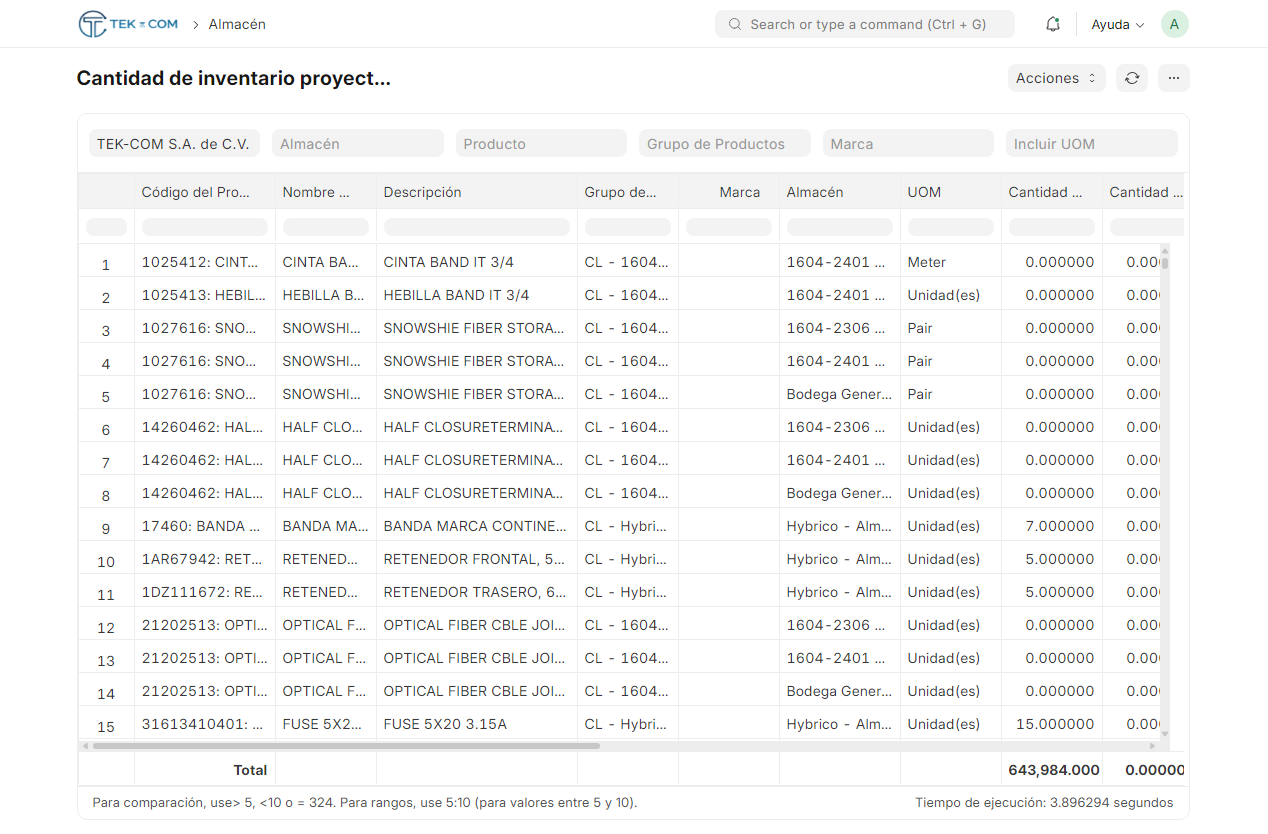Click the Incluir UOM filter field

coord(1091,144)
